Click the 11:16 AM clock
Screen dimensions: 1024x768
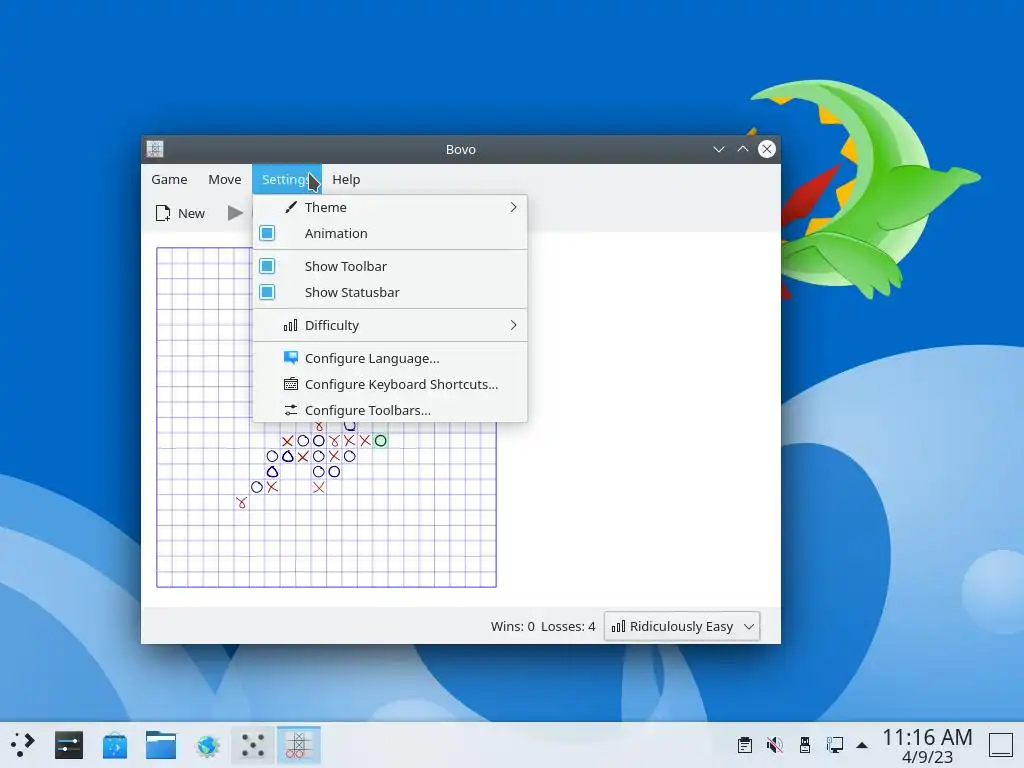pos(927,737)
